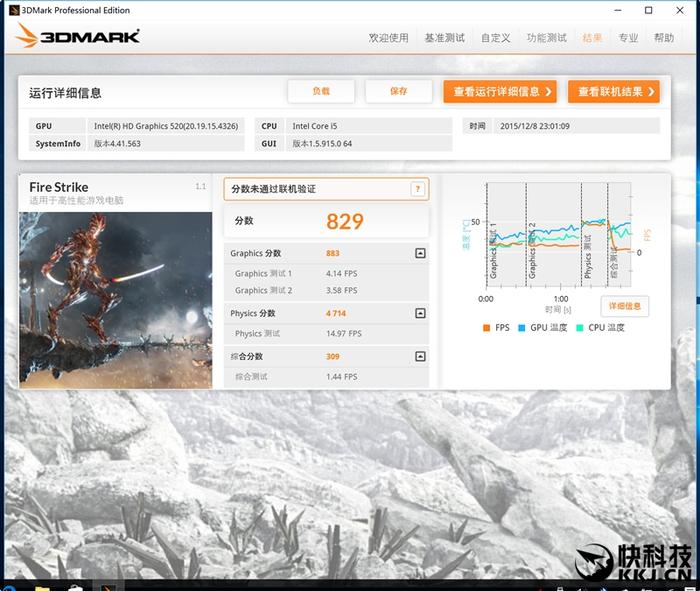Click the 1.44 FPS value
The image size is (700, 591).
[x=342, y=377]
